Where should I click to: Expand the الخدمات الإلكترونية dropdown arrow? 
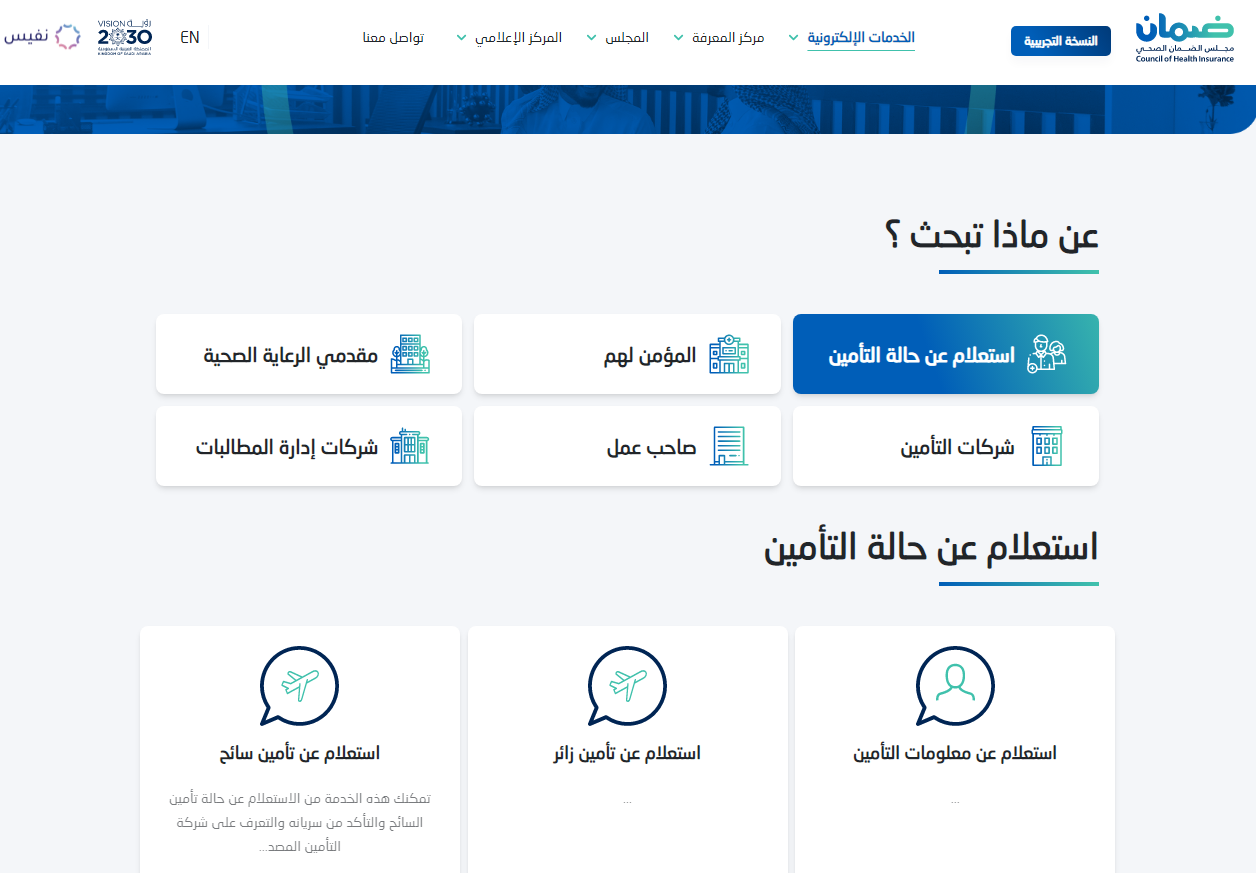point(793,38)
